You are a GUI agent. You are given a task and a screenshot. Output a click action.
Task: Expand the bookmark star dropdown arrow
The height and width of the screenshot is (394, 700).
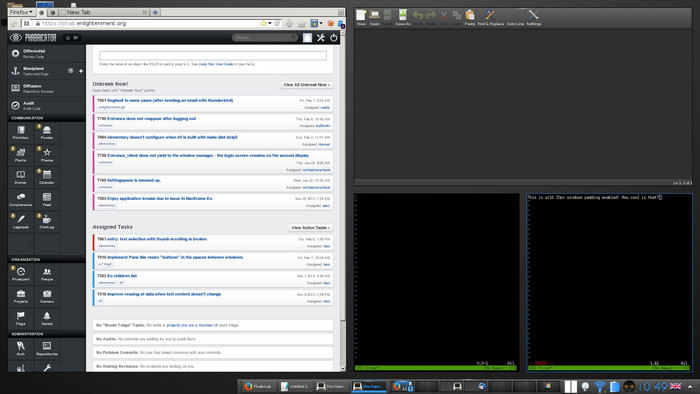click(270, 23)
